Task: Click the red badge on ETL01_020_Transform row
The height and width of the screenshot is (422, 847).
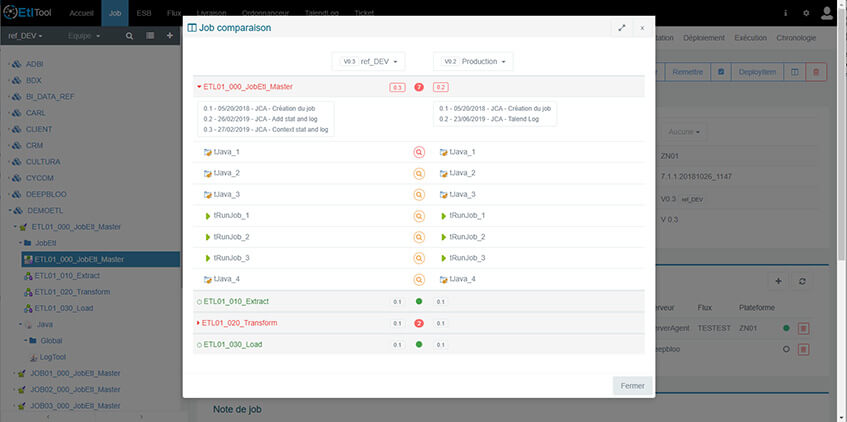Action: click(x=419, y=323)
